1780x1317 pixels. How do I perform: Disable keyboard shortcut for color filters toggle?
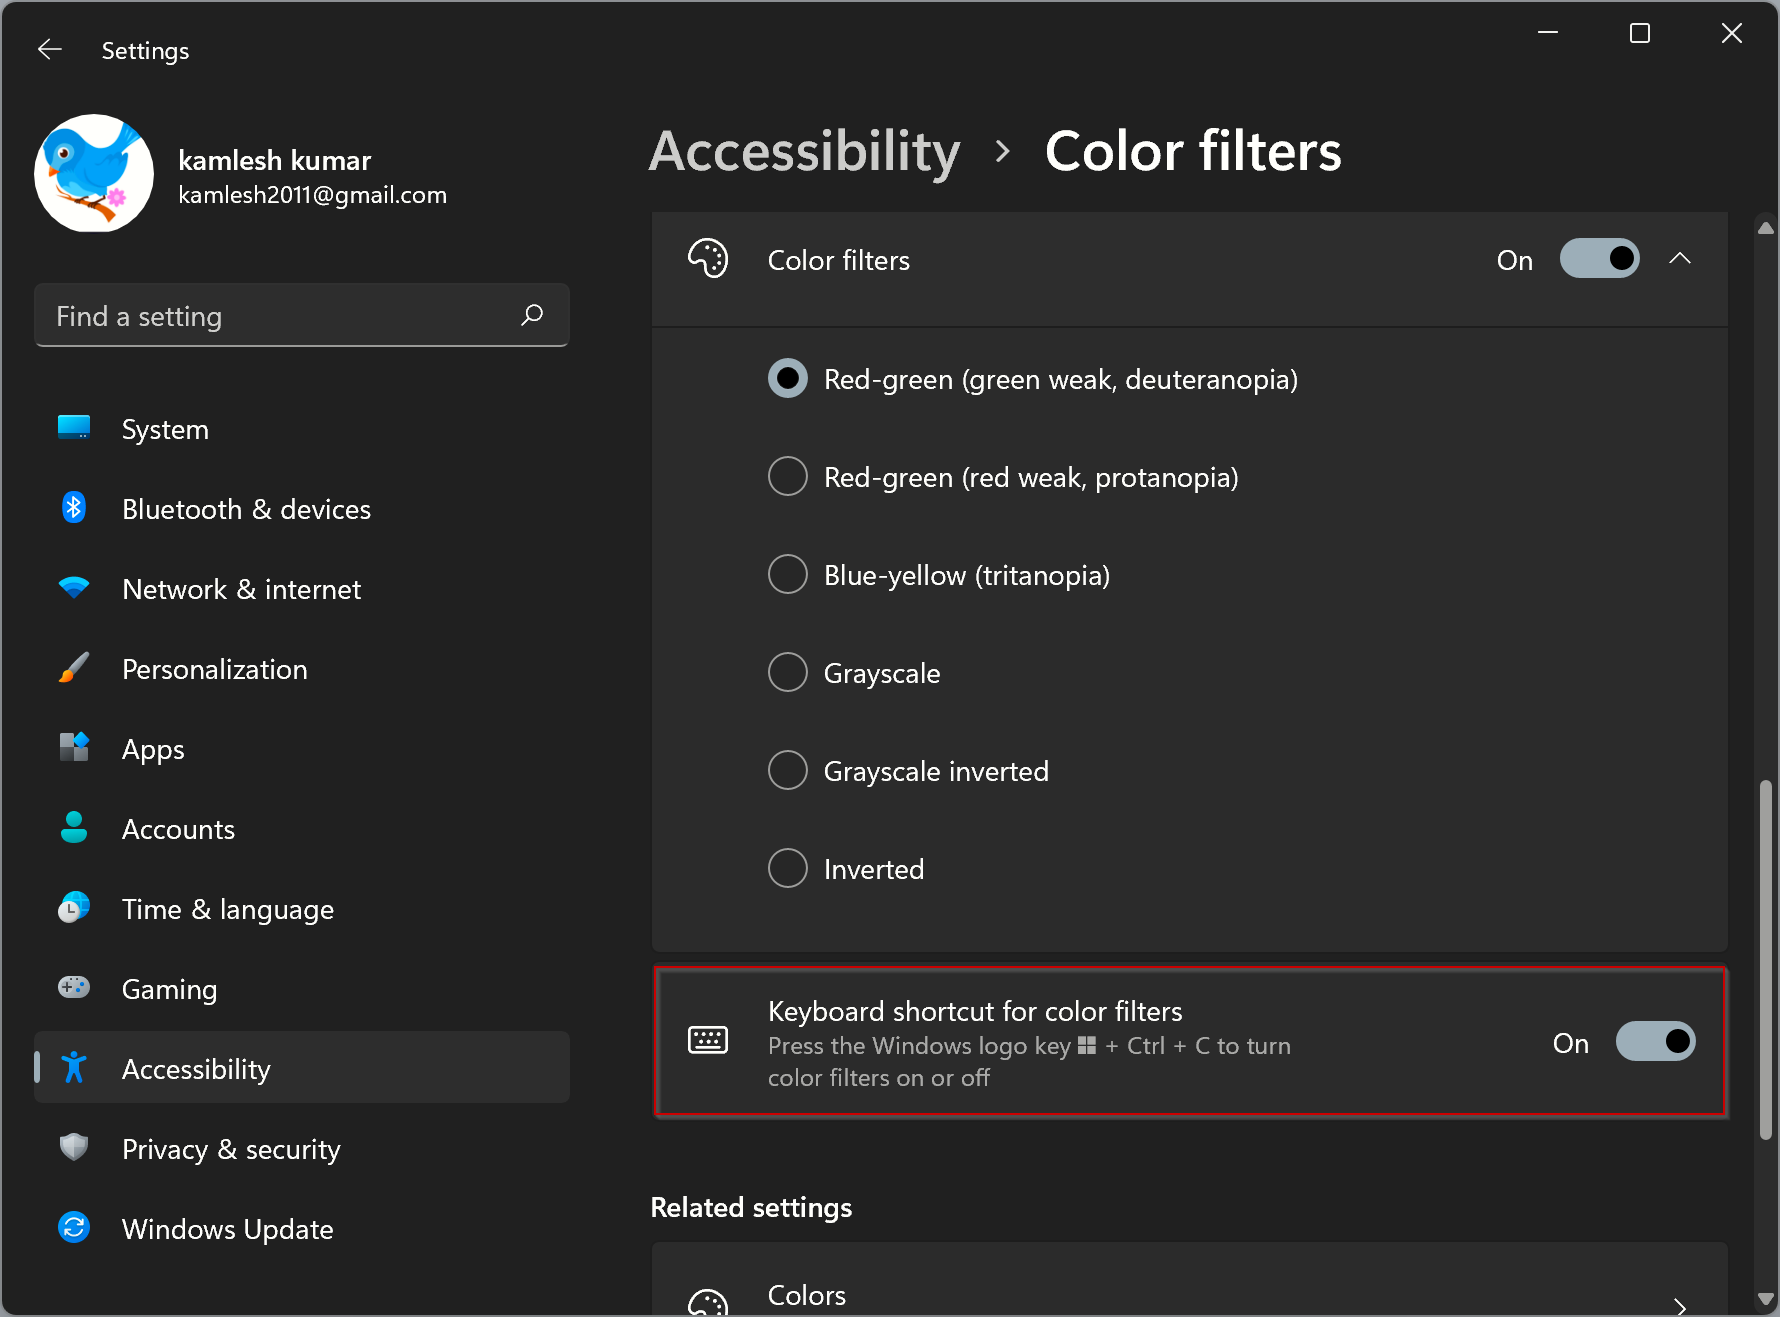tap(1656, 1042)
